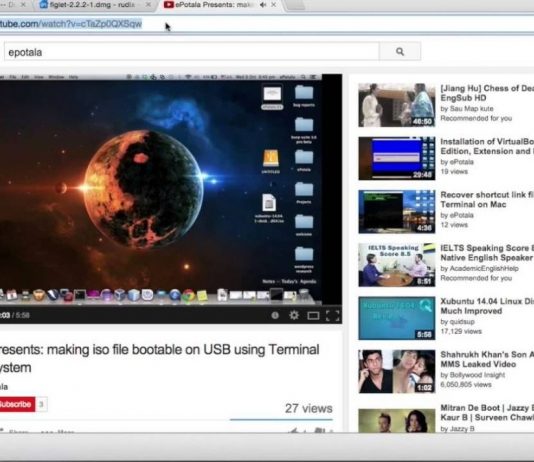The width and height of the screenshot is (534, 462).
Task: Click Shahrukh Khan's Son MMS Leaked Video title
Action: point(487,359)
